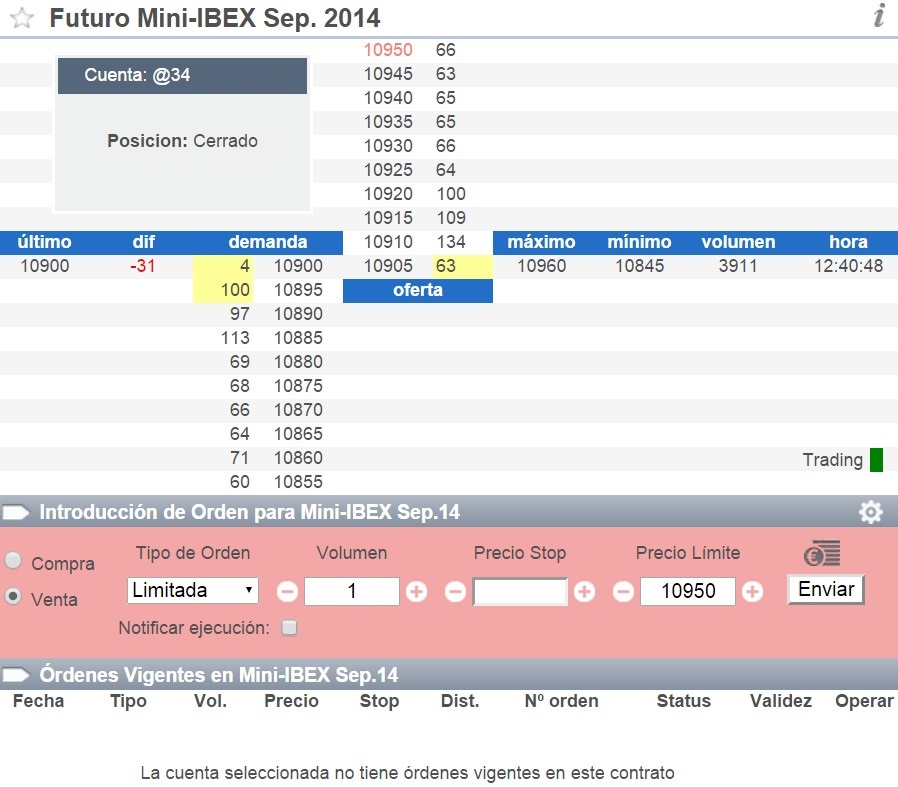Click offer price 10940
The width and height of the screenshot is (898, 787).
pyautogui.click(x=388, y=98)
